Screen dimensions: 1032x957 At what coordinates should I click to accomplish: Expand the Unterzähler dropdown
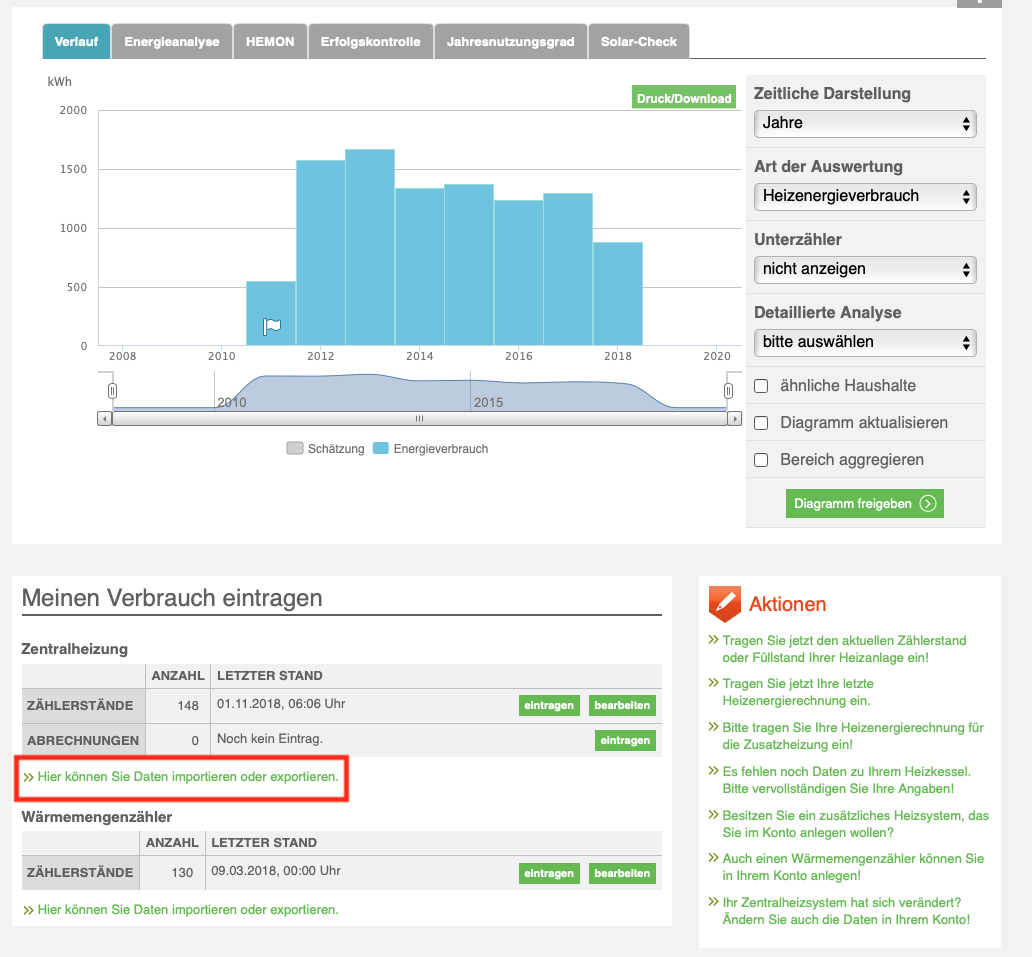864,269
